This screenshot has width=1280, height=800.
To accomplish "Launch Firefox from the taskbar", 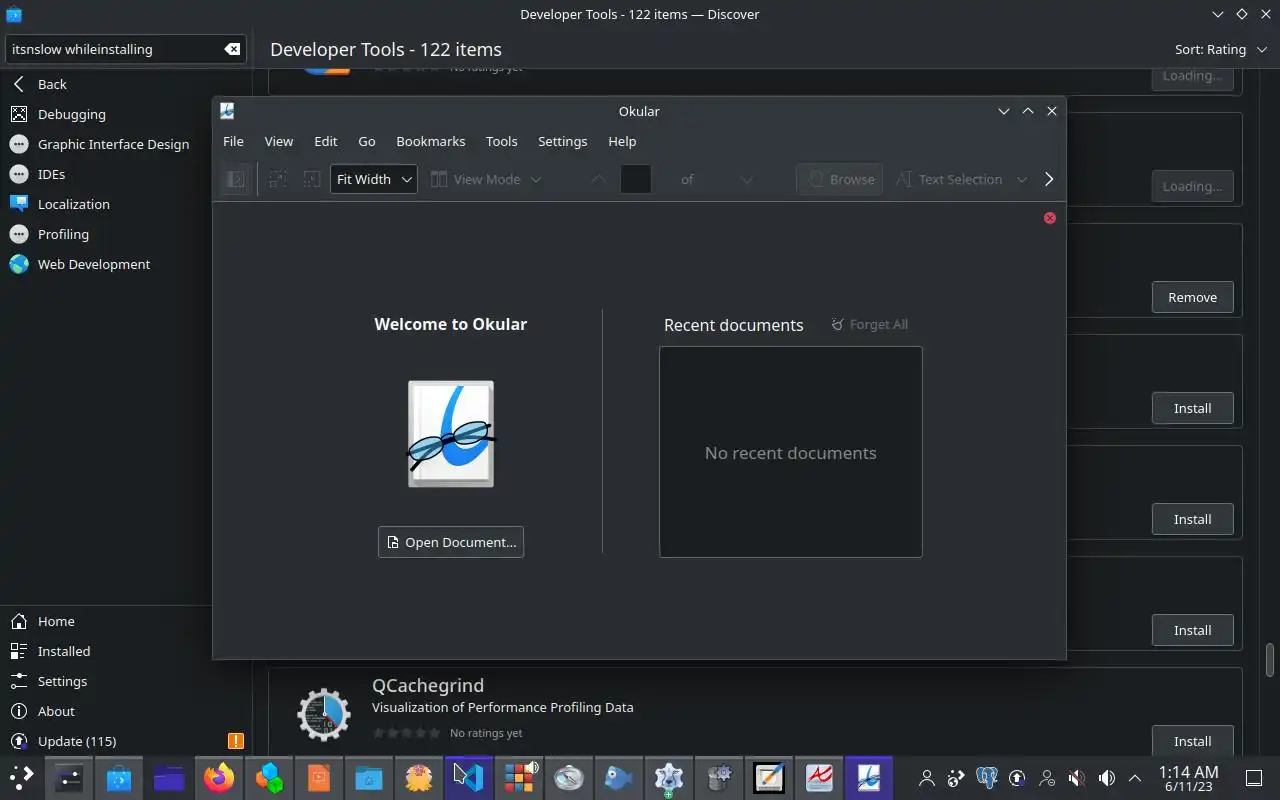I will click(219, 777).
